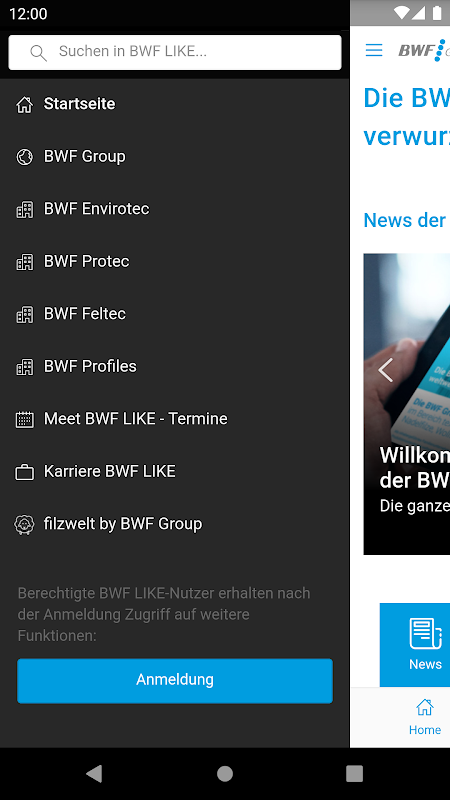Tap the Android back navigation button
This screenshot has height=800, width=450.
coord(94,773)
